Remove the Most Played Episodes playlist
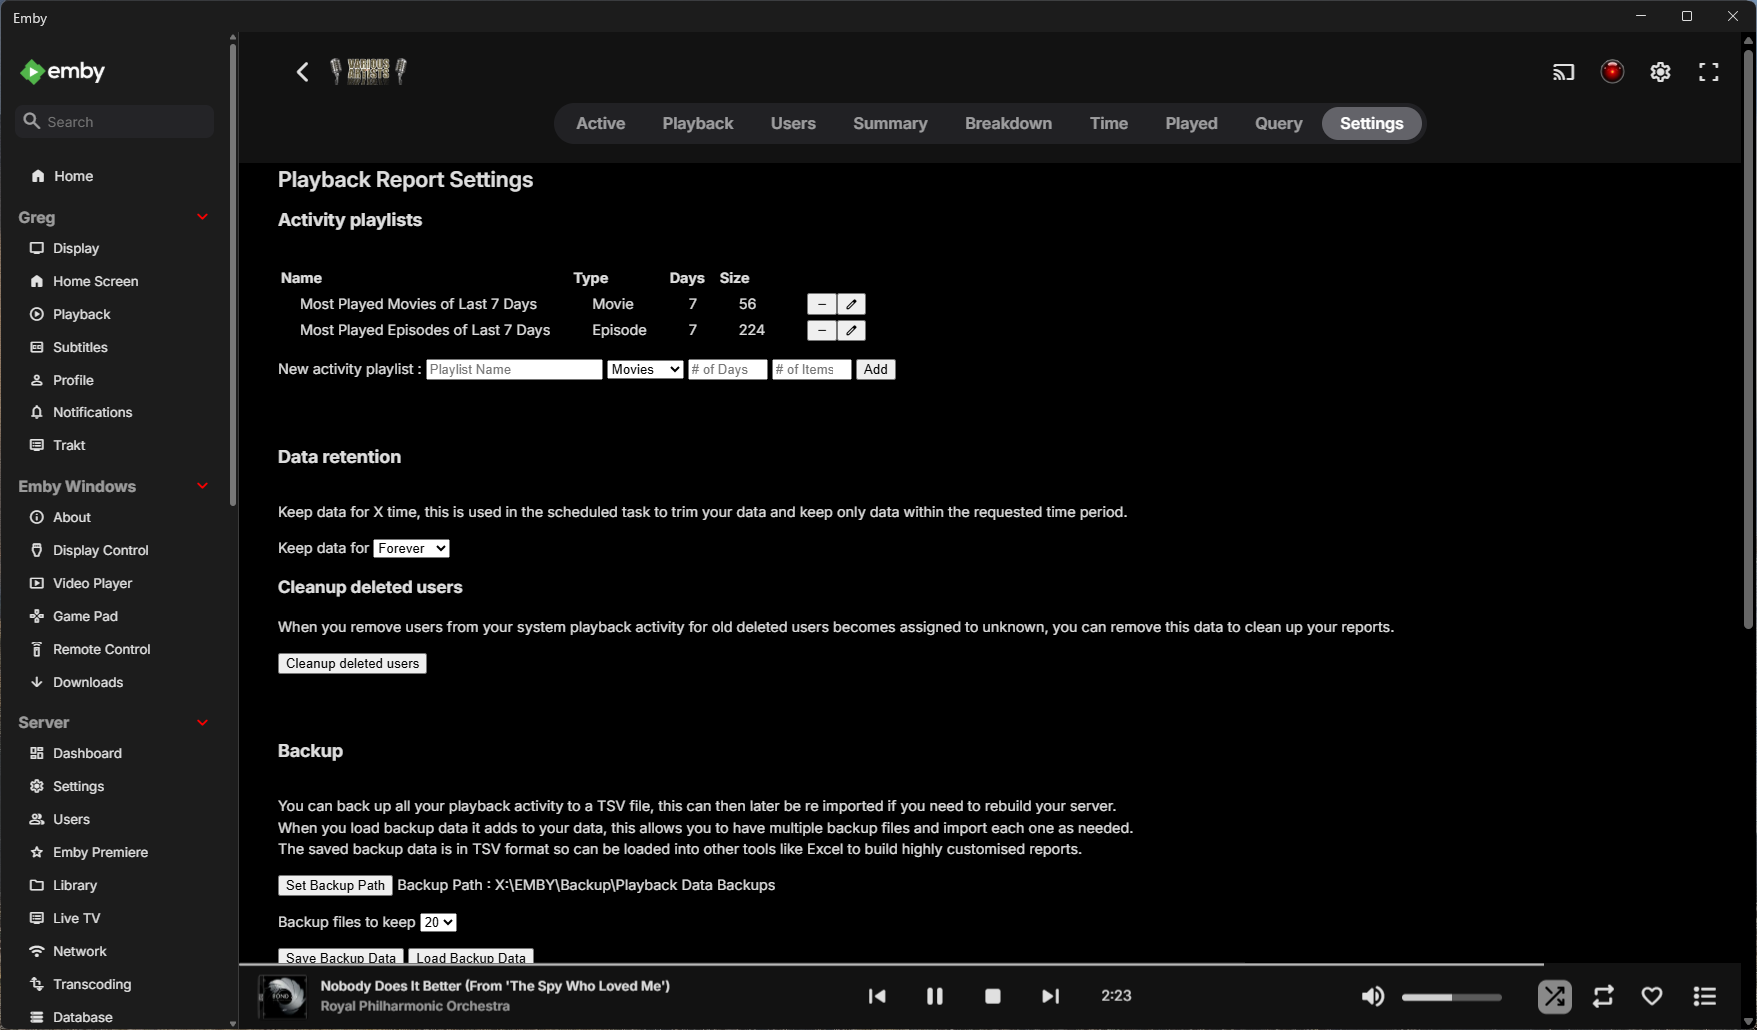The image size is (1757, 1030). tap(821, 330)
